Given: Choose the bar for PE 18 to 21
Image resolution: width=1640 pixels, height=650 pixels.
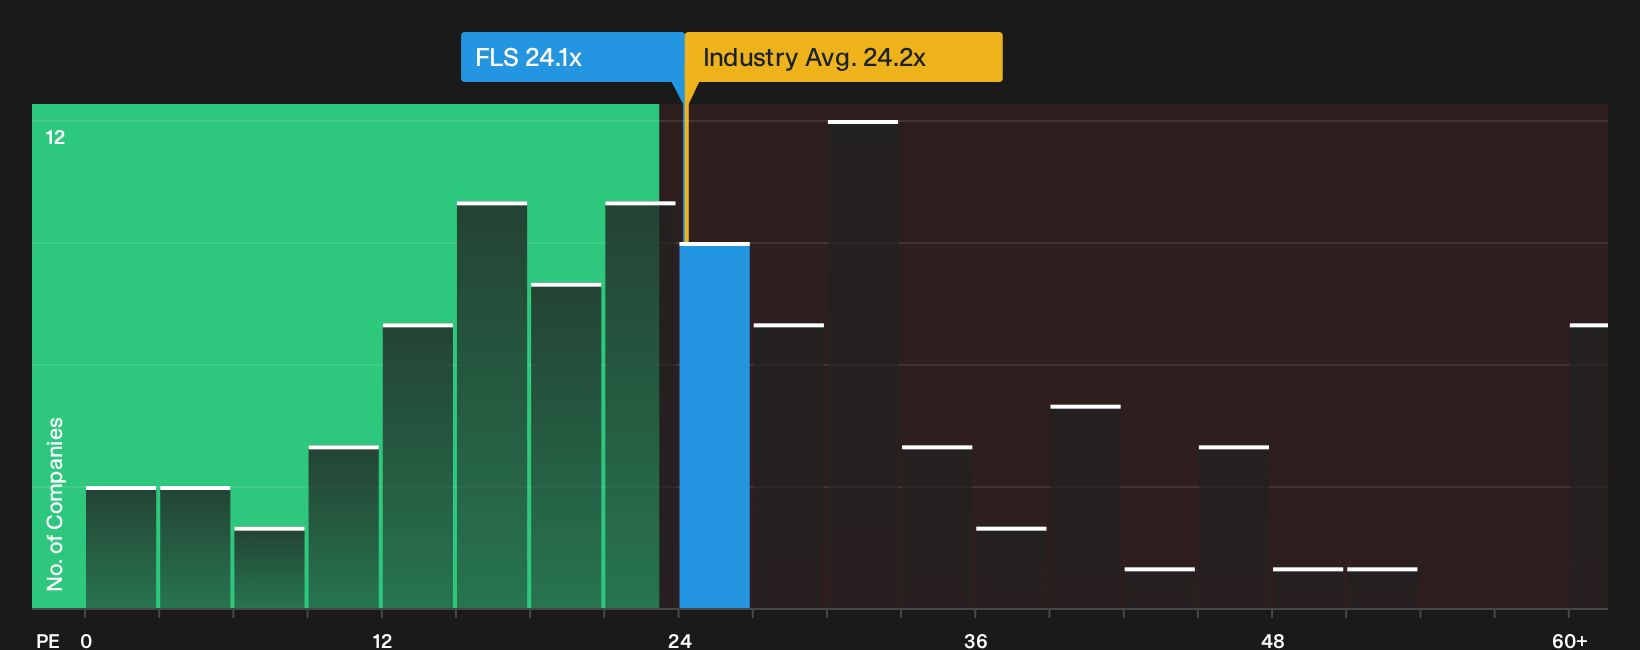Looking at the screenshot, I should click(566, 446).
